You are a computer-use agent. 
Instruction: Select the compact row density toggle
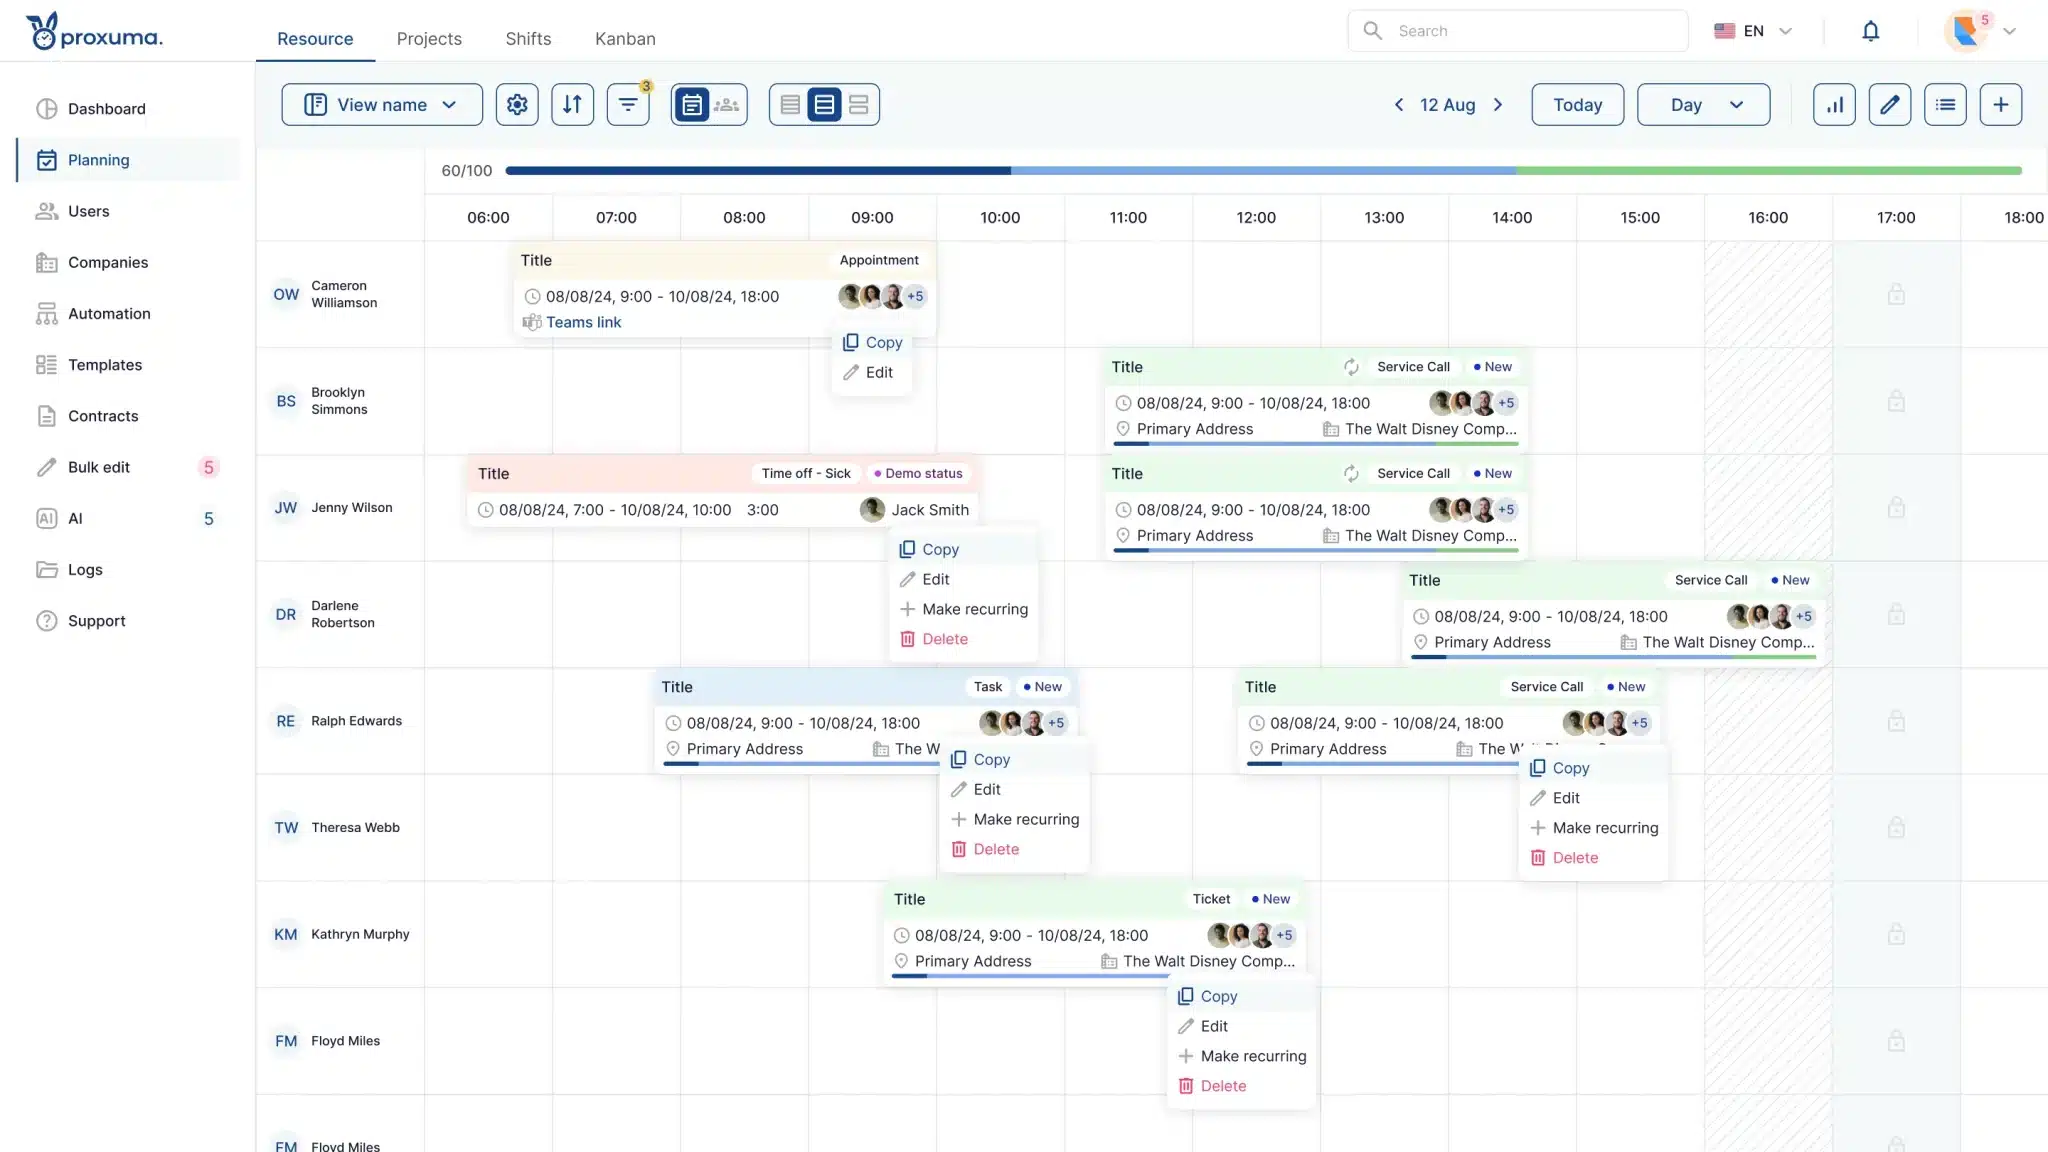790,105
